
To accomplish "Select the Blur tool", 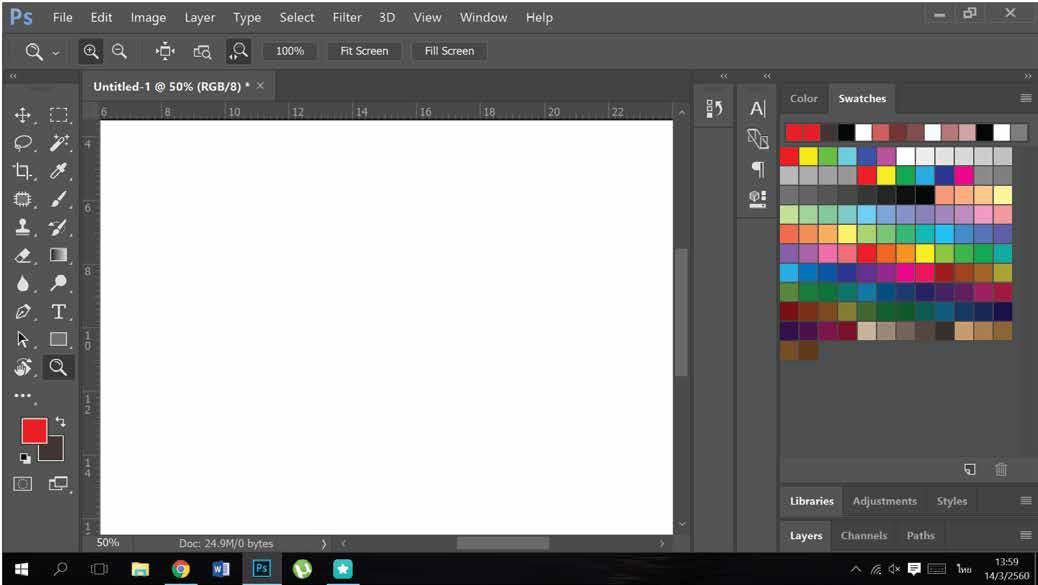I will pos(23,283).
